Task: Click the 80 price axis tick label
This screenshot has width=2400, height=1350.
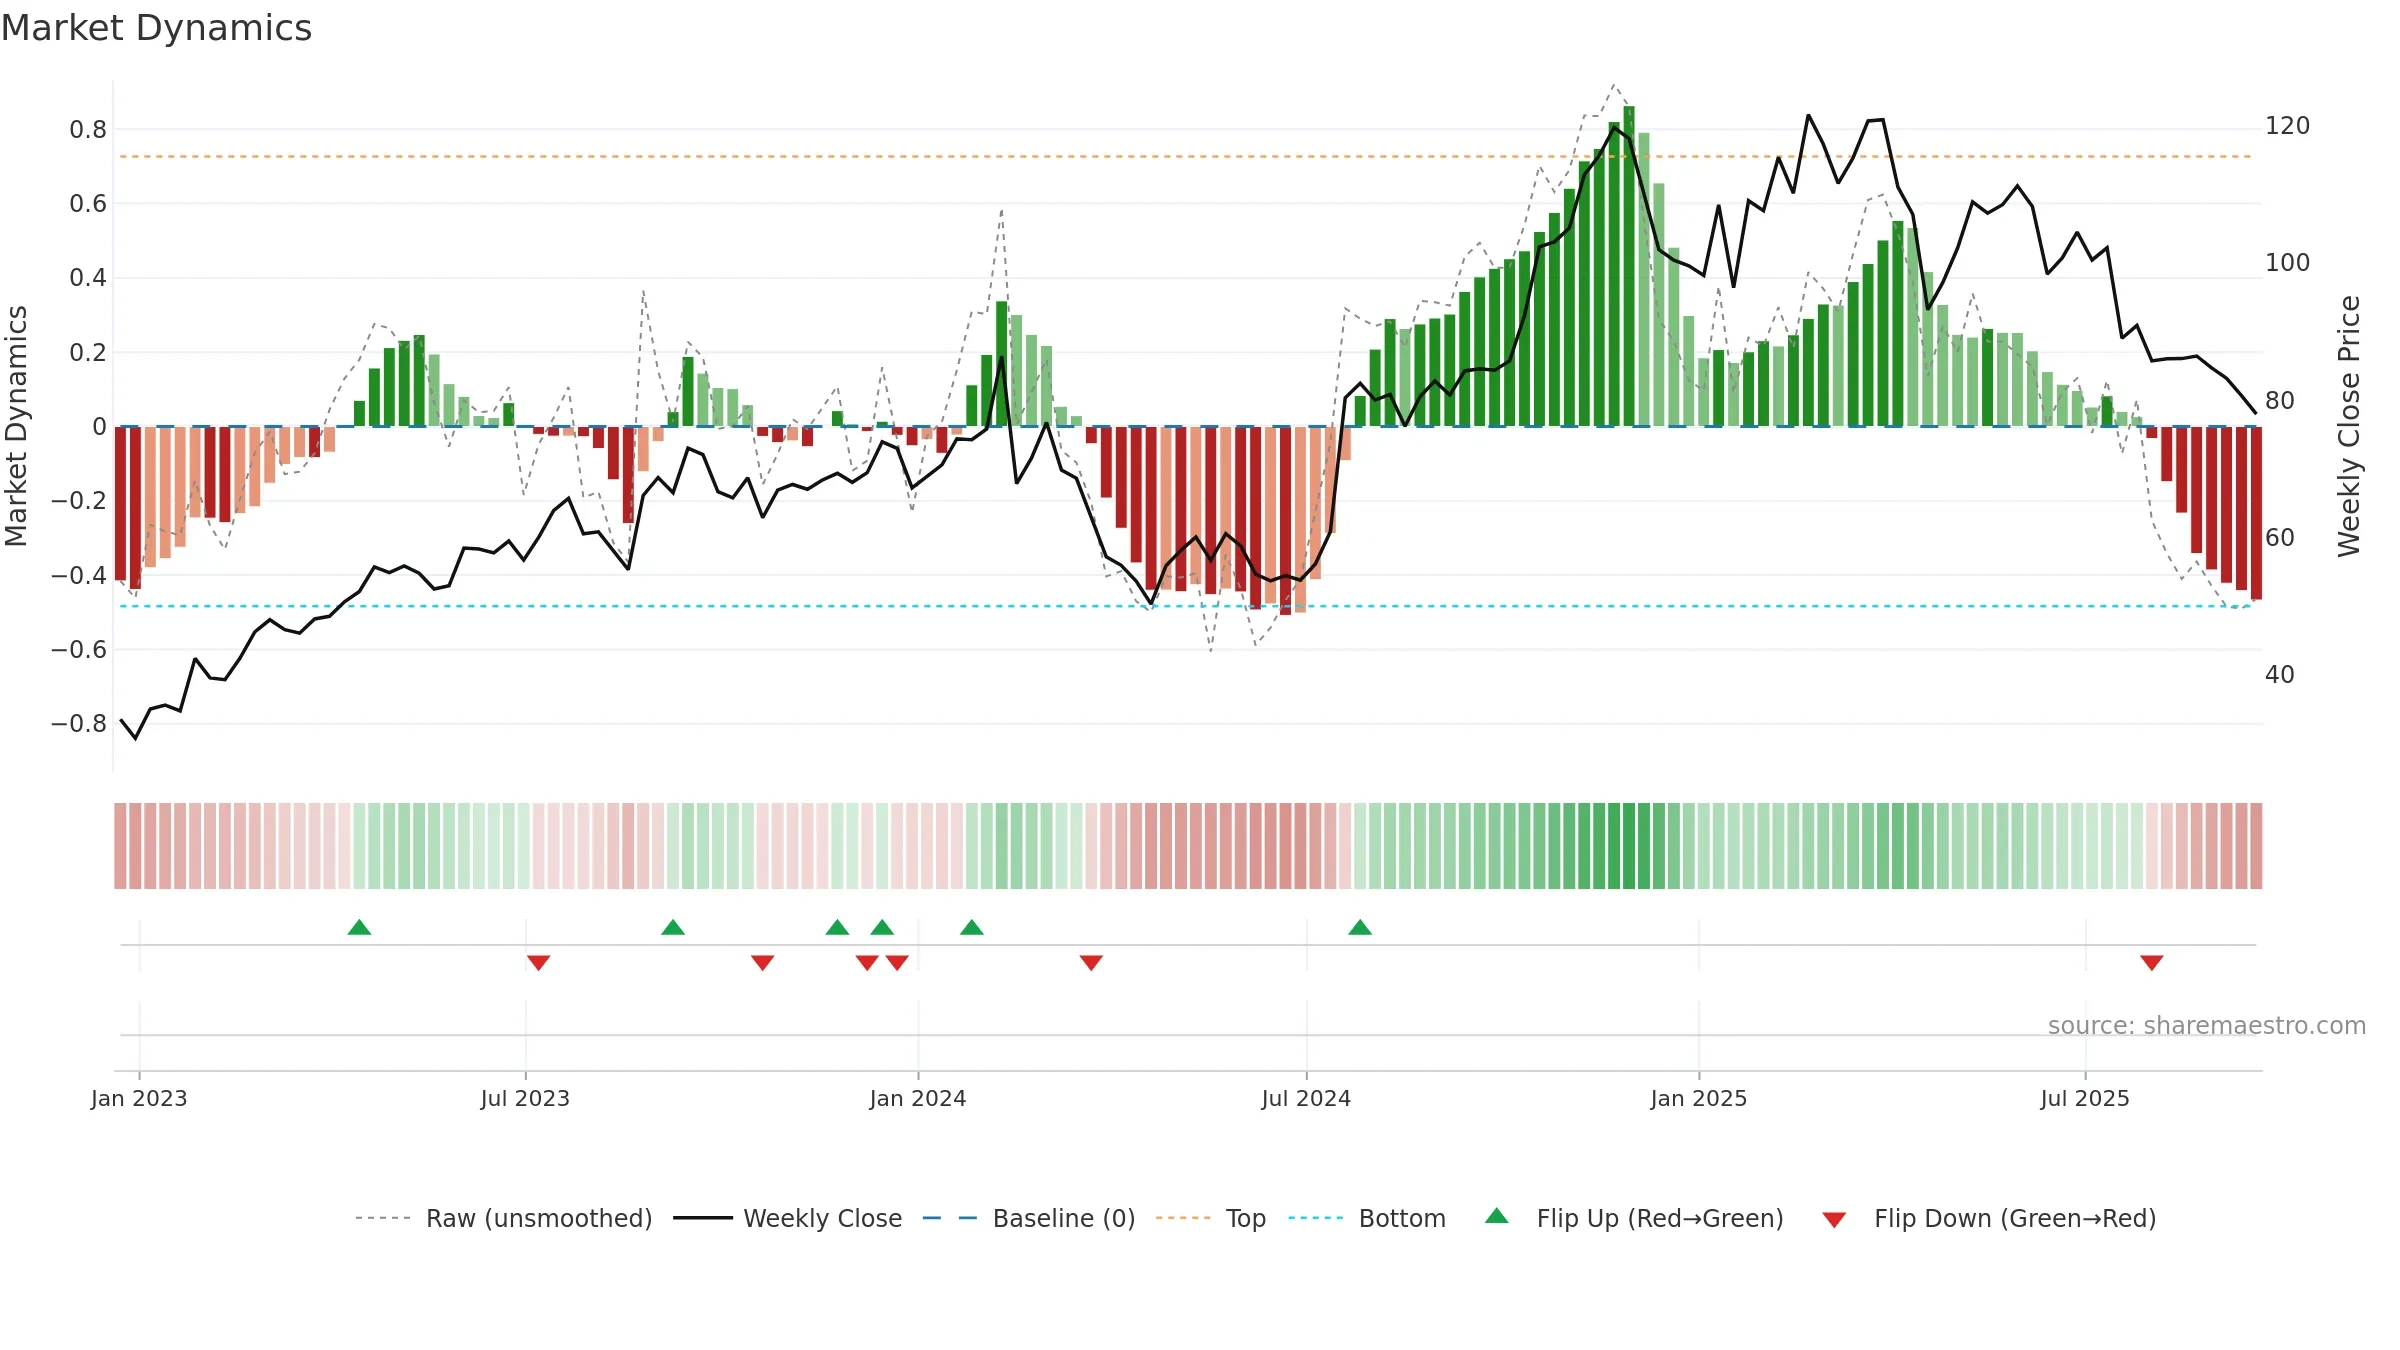Action: tap(2280, 401)
